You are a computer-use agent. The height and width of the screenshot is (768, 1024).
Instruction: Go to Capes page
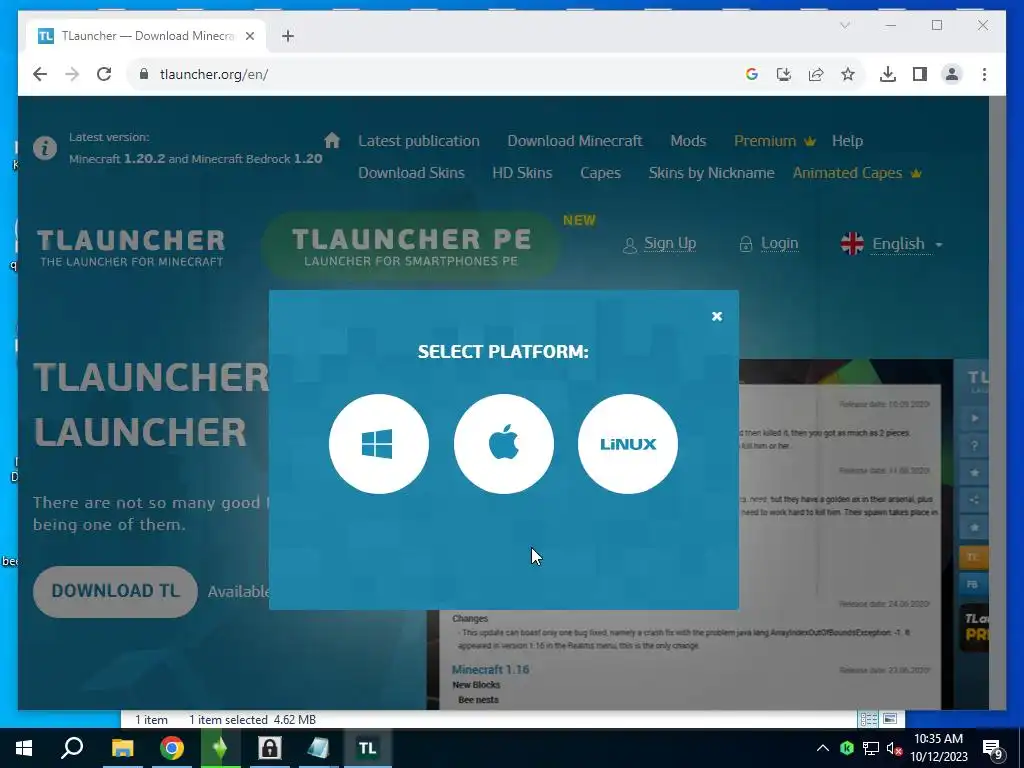click(600, 173)
